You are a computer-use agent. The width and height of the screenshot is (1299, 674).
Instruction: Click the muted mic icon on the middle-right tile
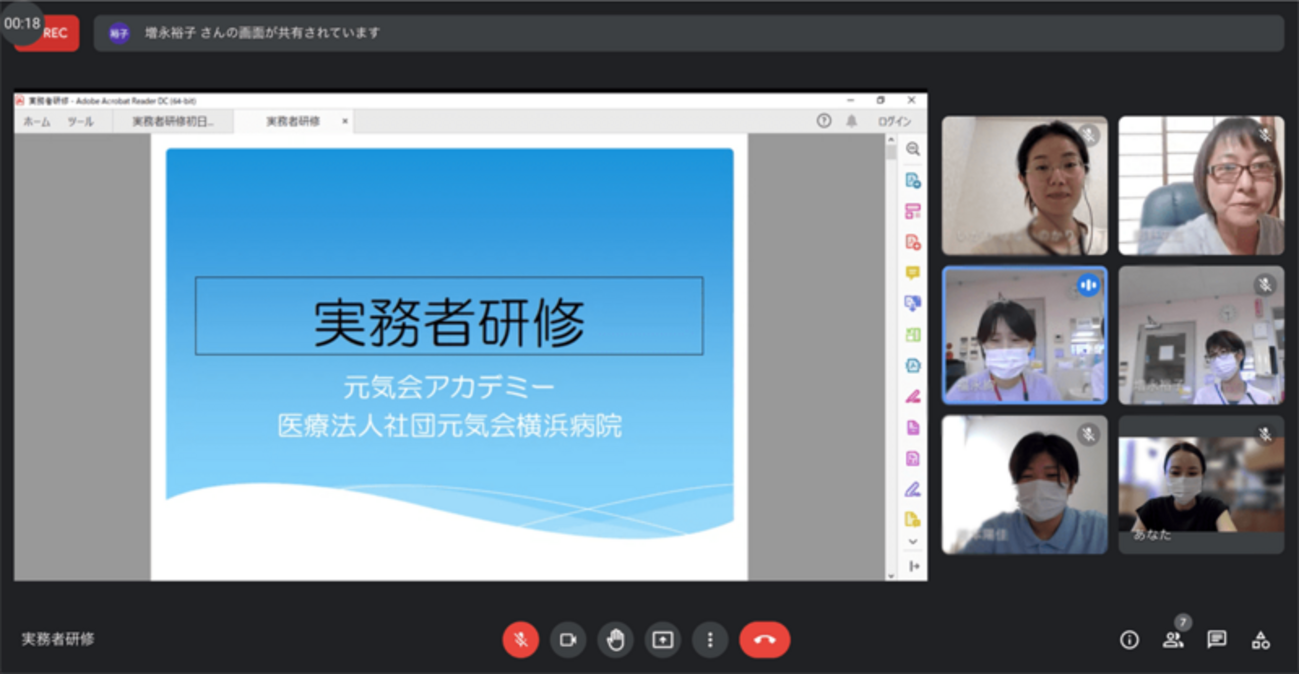pyautogui.click(x=1265, y=286)
